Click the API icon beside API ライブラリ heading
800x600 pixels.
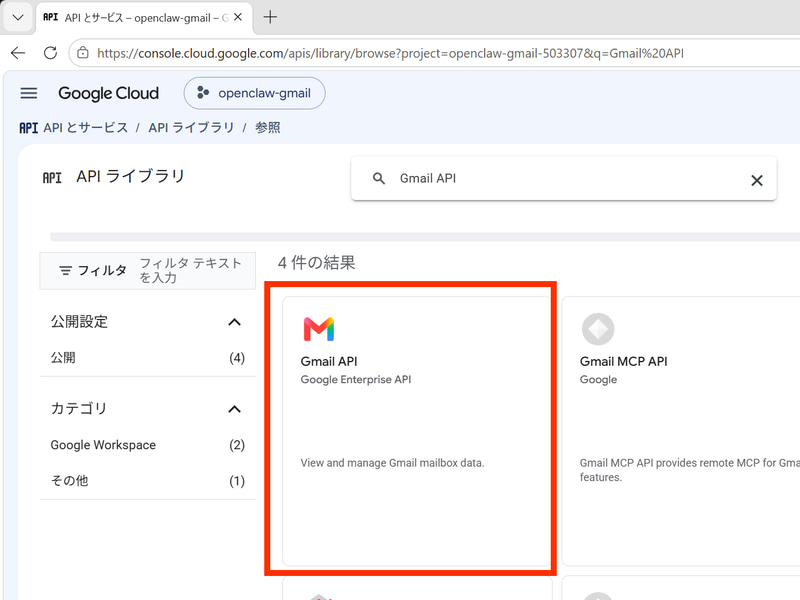point(52,178)
